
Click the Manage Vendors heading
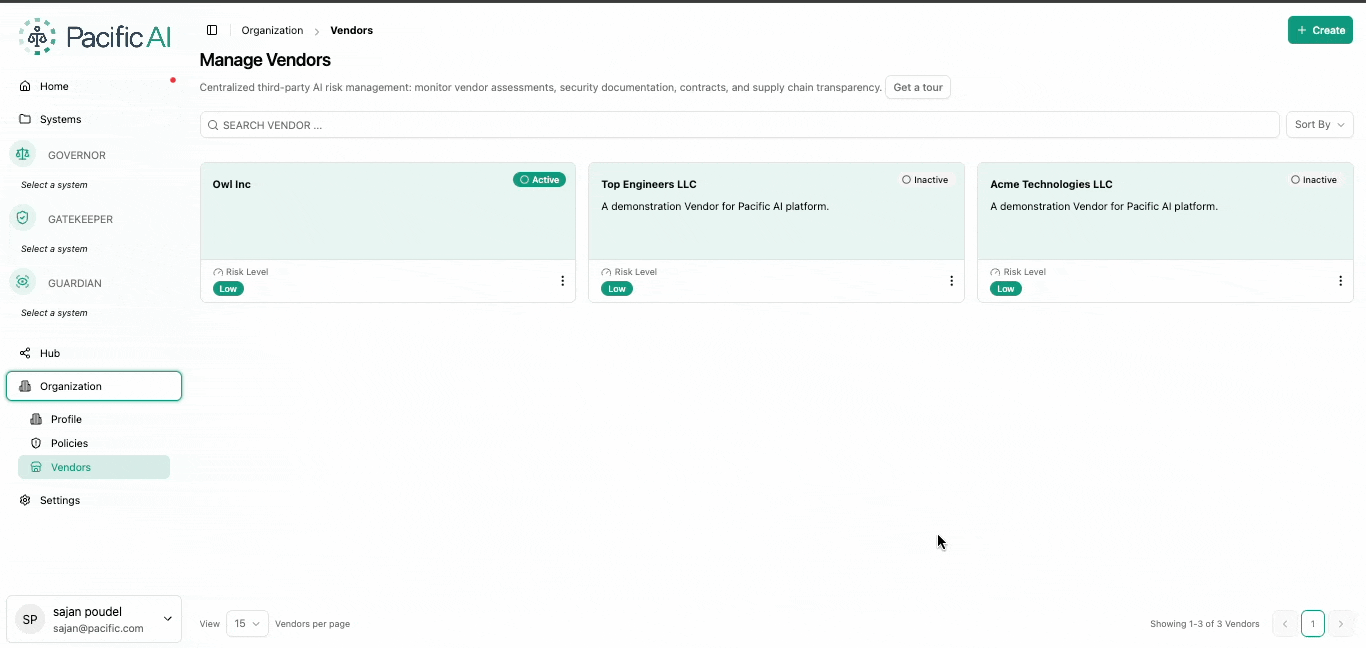tap(265, 60)
